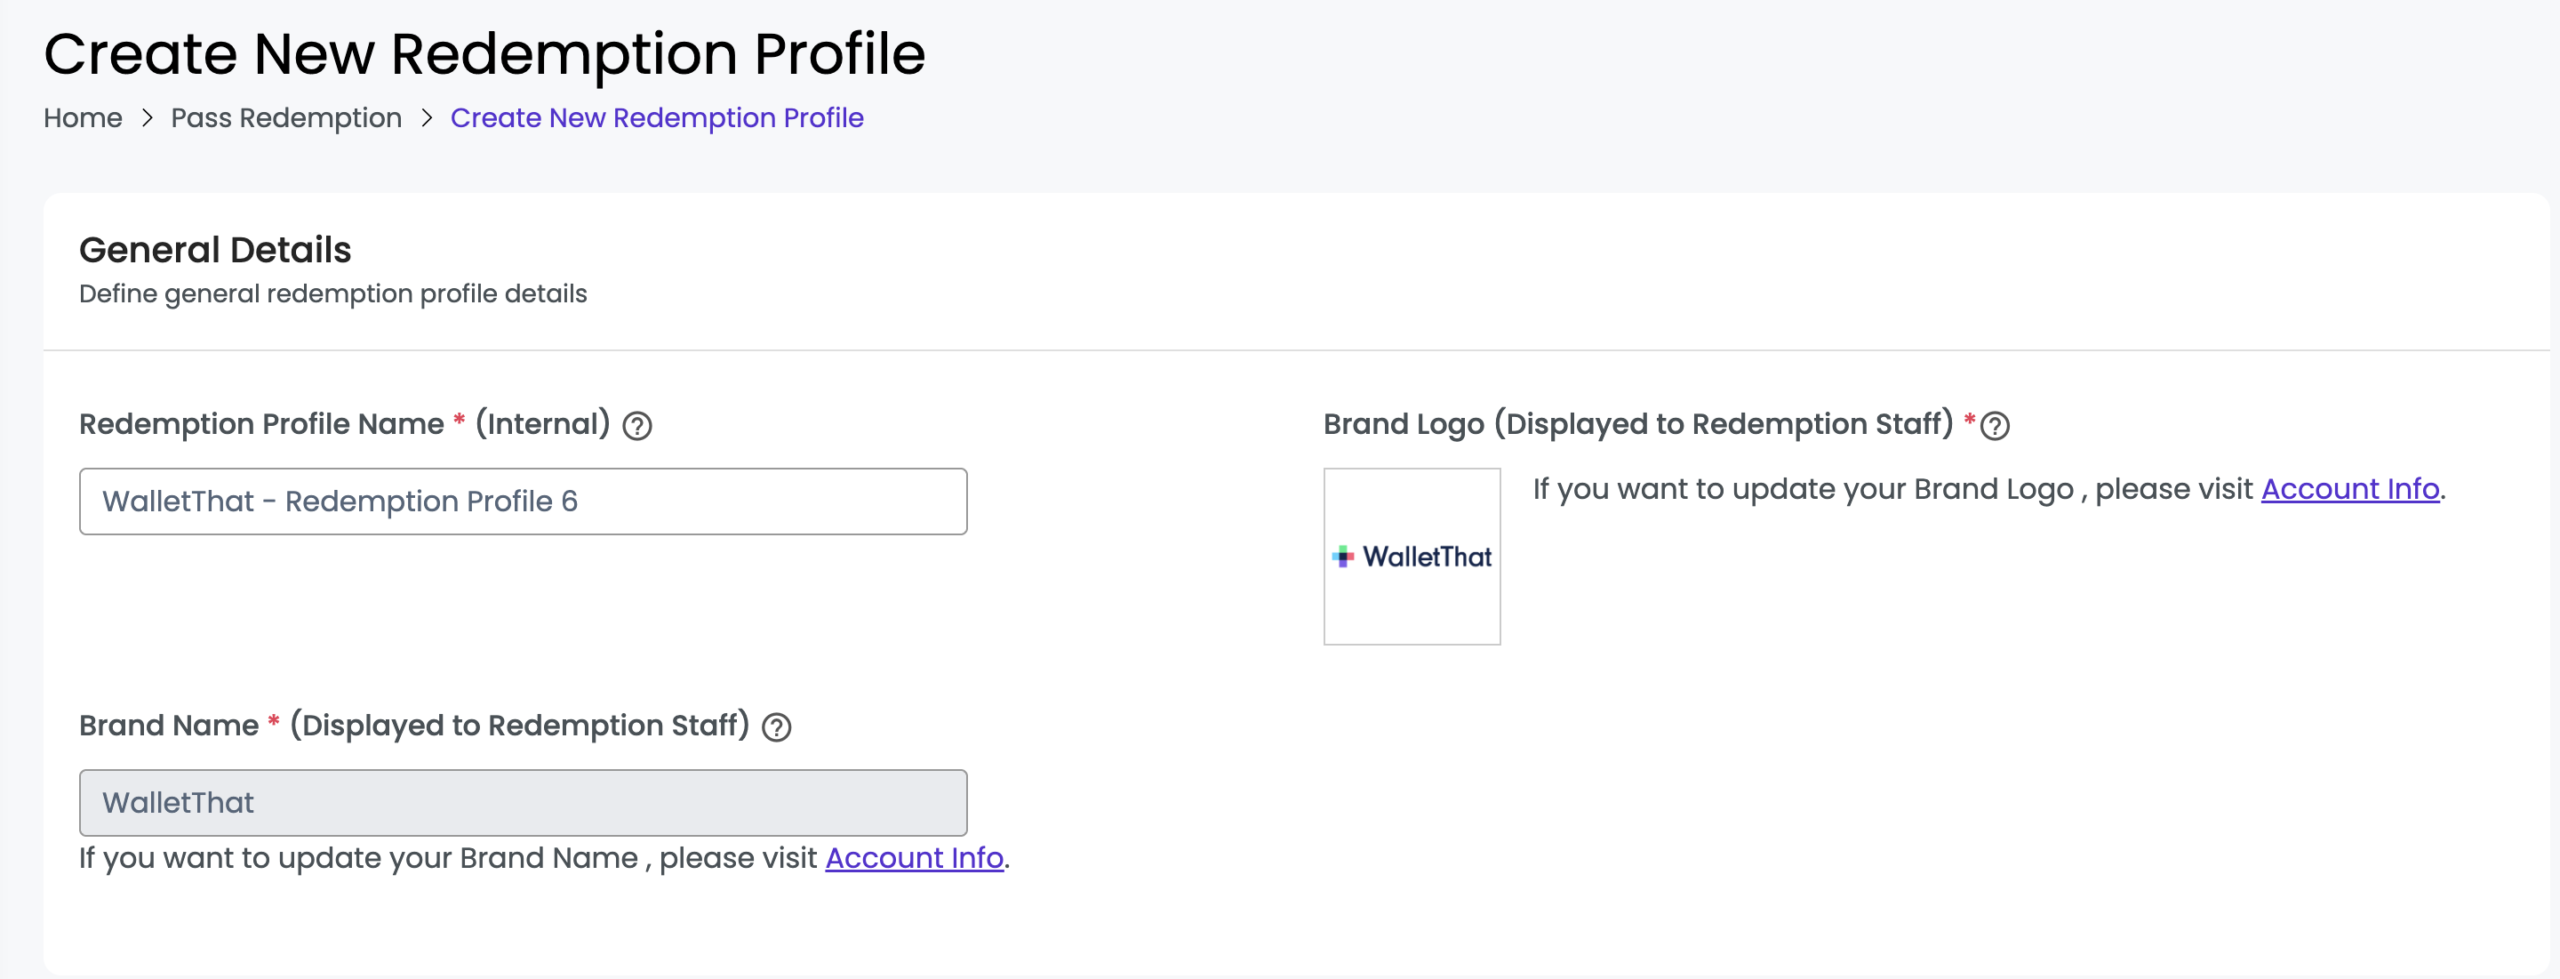Click help icon beside Redemption Profile Name
The height and width of the screenshot is (979, 2560).
pyautogui.click(x=637, y=426)
